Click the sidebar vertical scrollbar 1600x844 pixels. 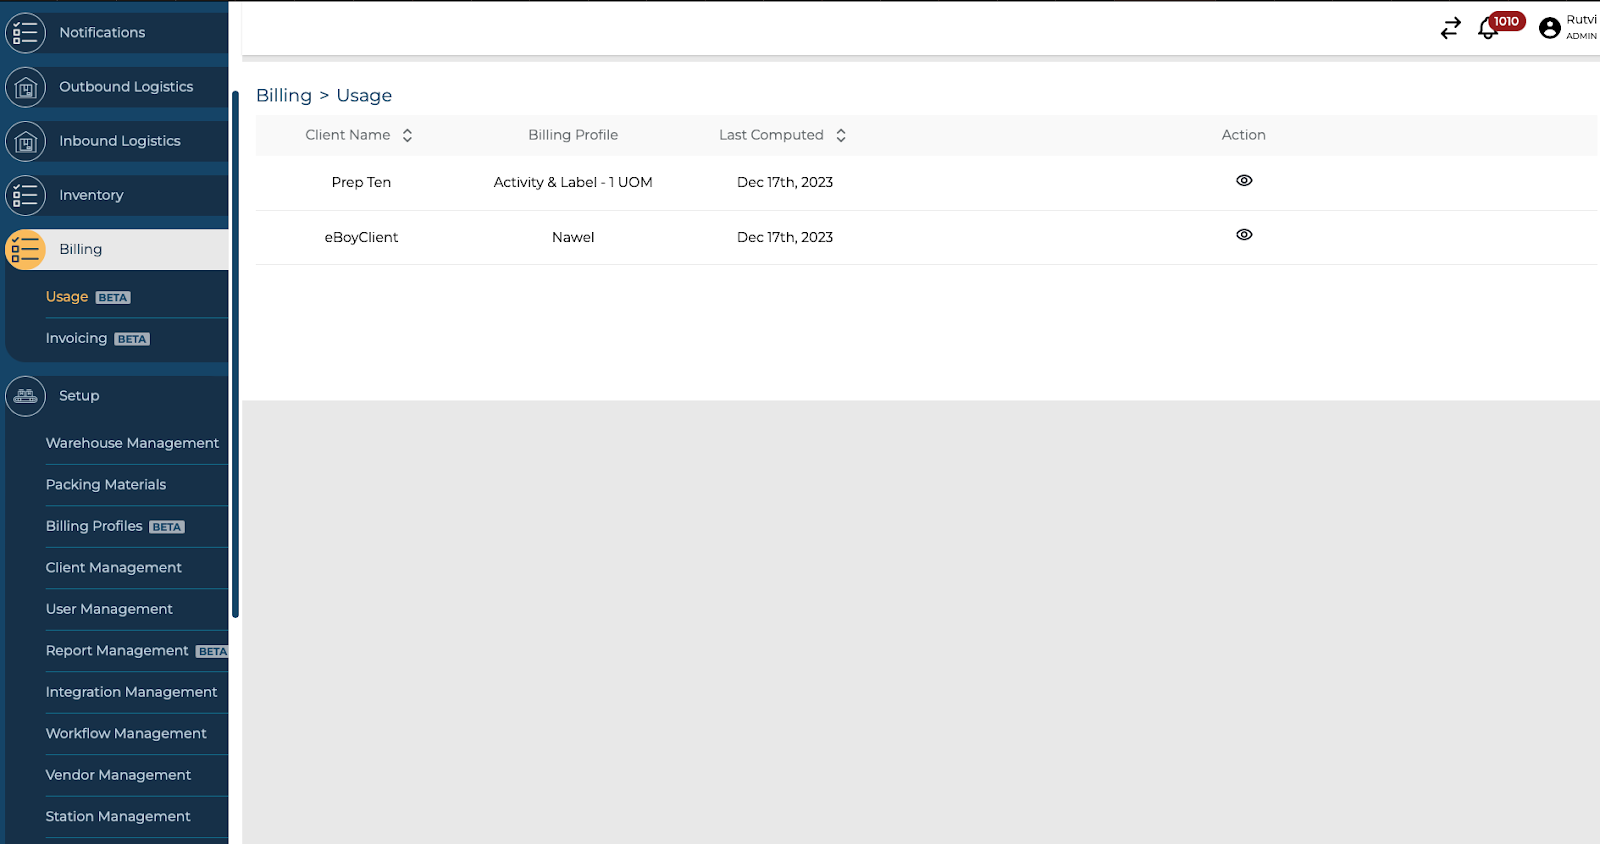coord(235,350)
